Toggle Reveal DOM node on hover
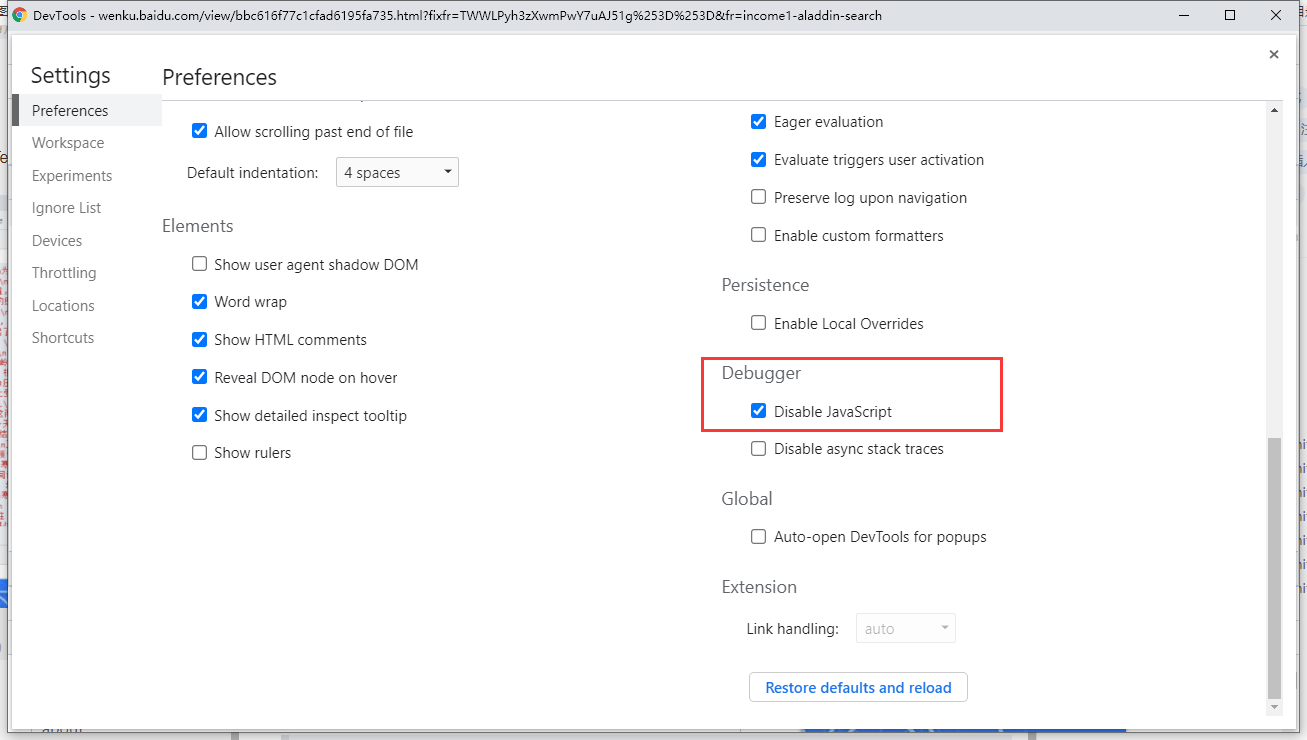This screenshot has width=1307, height=740. pyautogui.click(x=199, y=377)
